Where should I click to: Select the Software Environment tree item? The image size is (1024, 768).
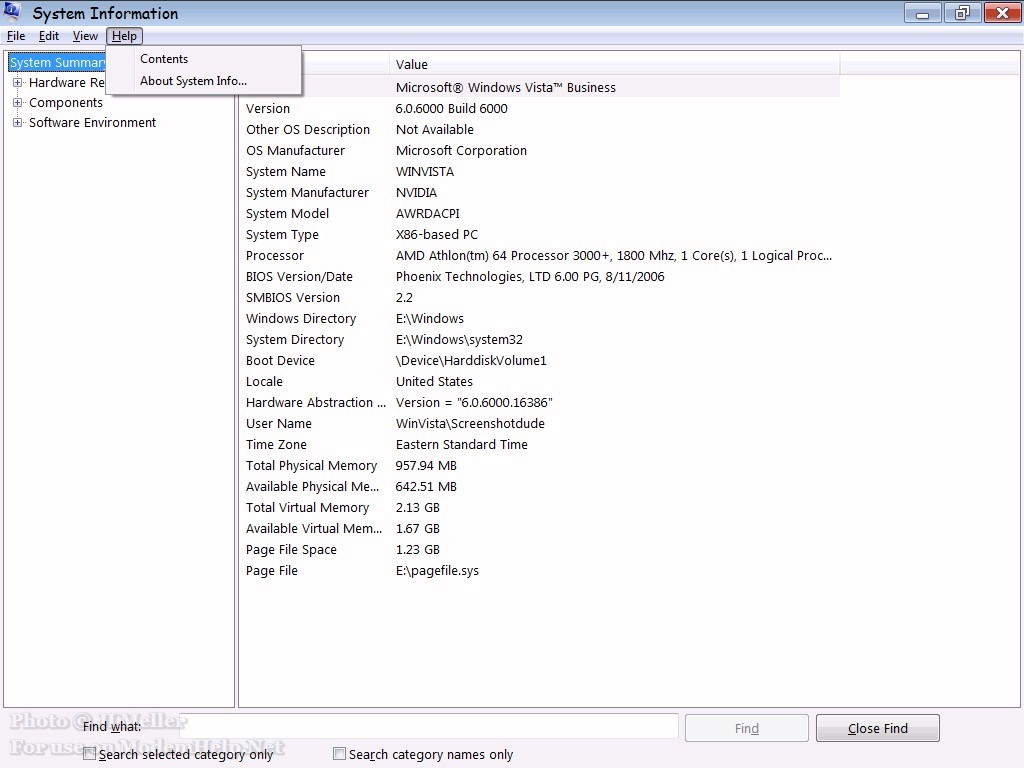tap(92, 122)
